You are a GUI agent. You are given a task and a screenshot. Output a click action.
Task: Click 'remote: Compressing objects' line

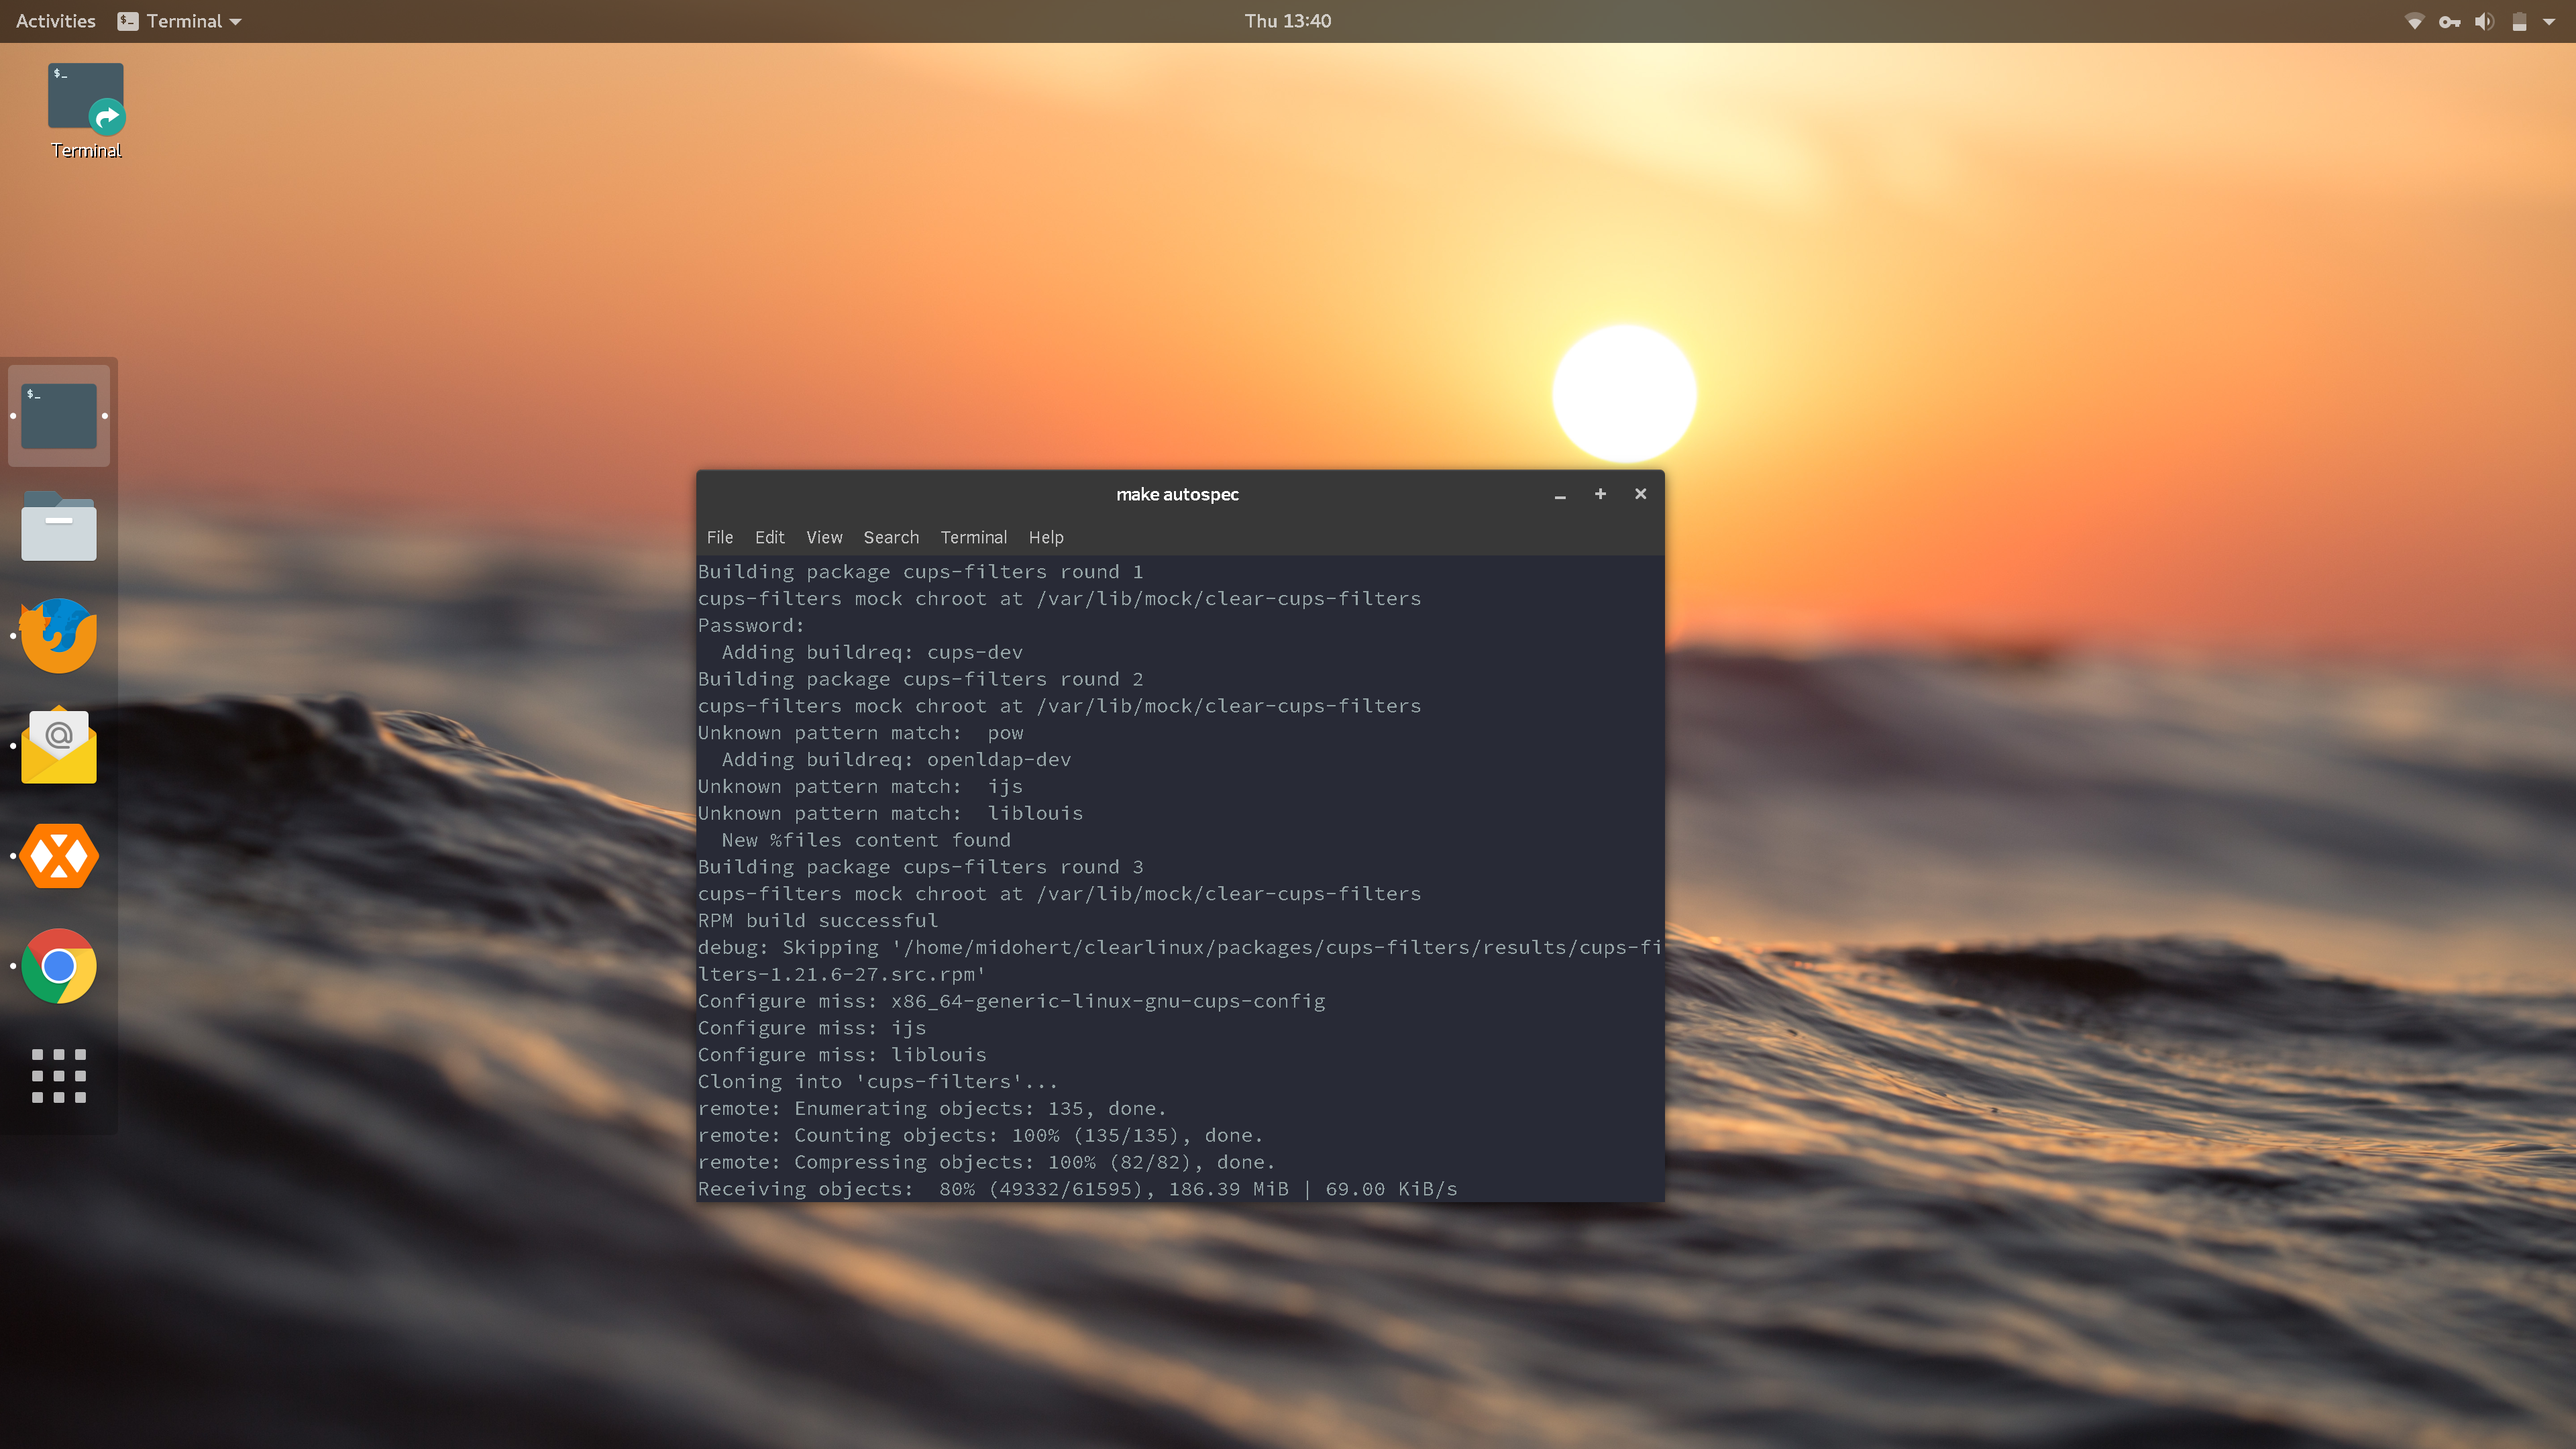coord(986,1162)
